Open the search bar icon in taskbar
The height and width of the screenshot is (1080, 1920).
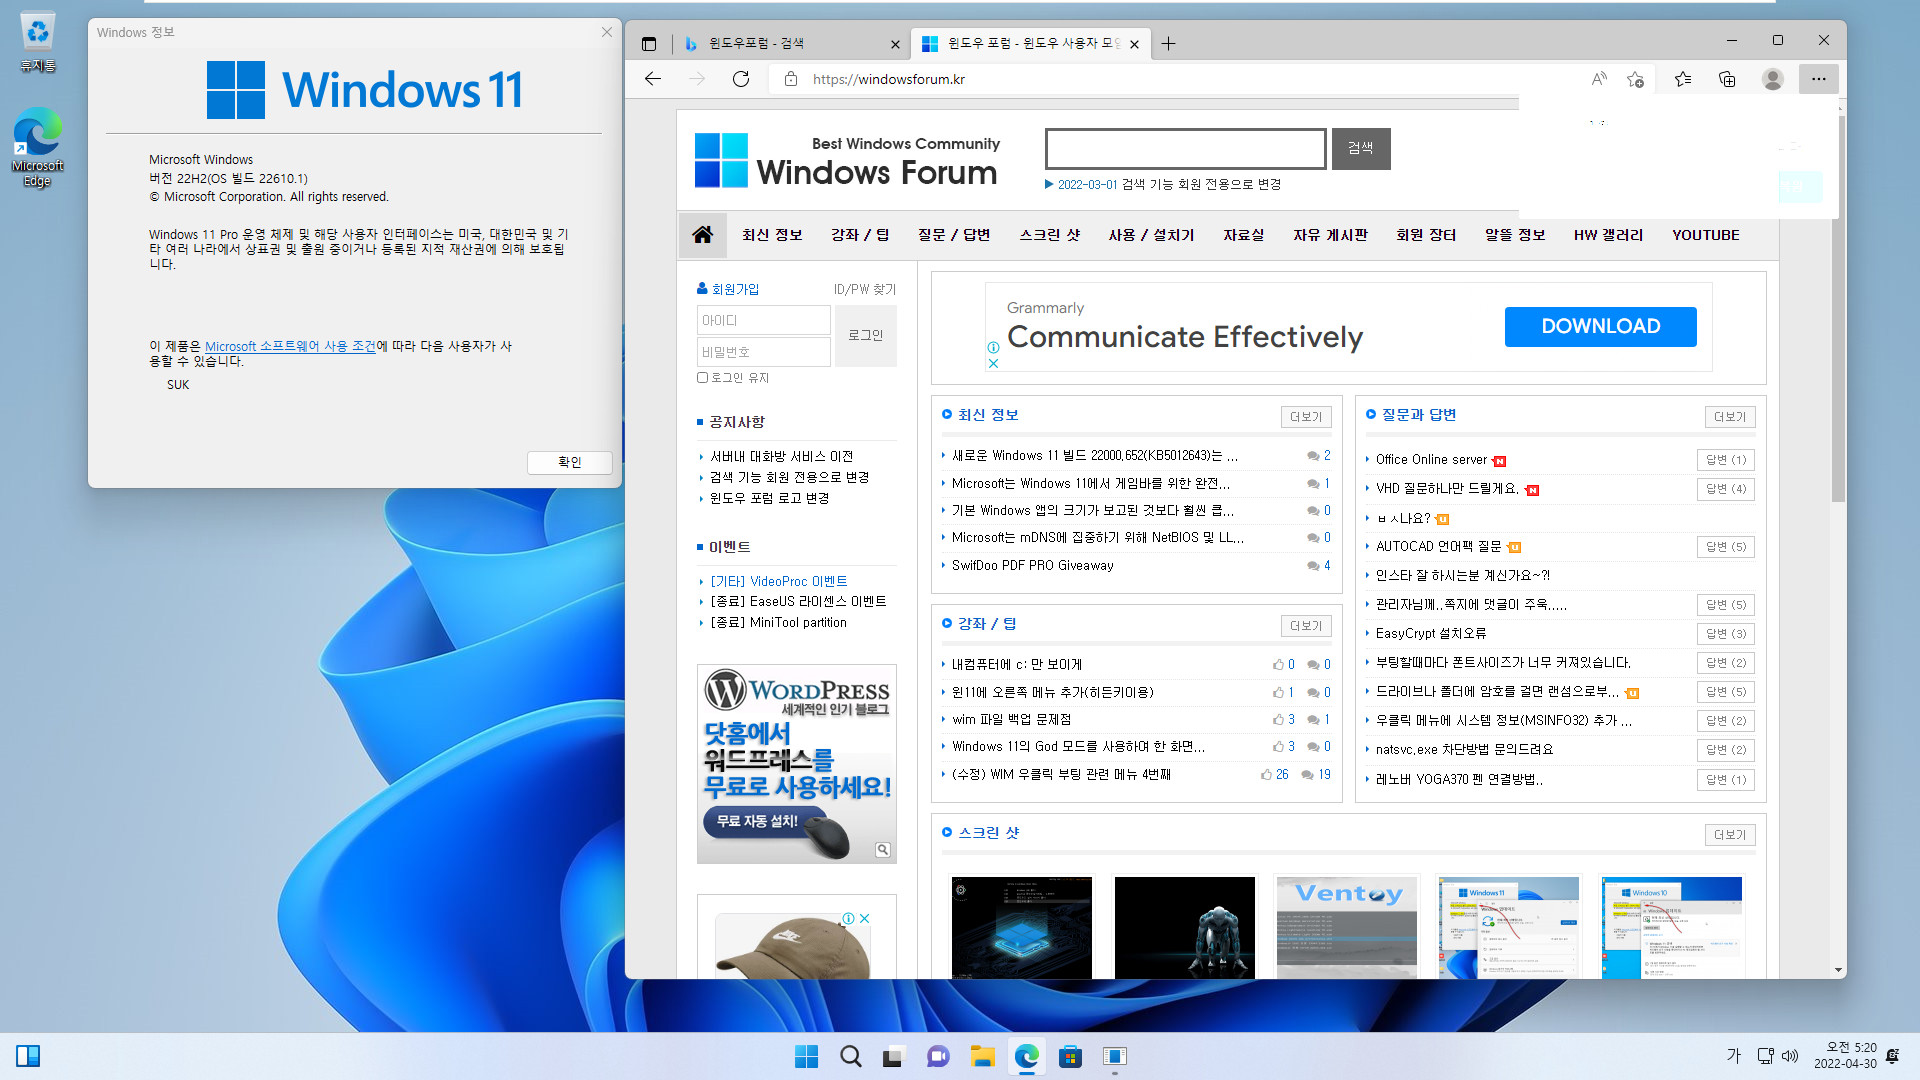pos(849,1055)
